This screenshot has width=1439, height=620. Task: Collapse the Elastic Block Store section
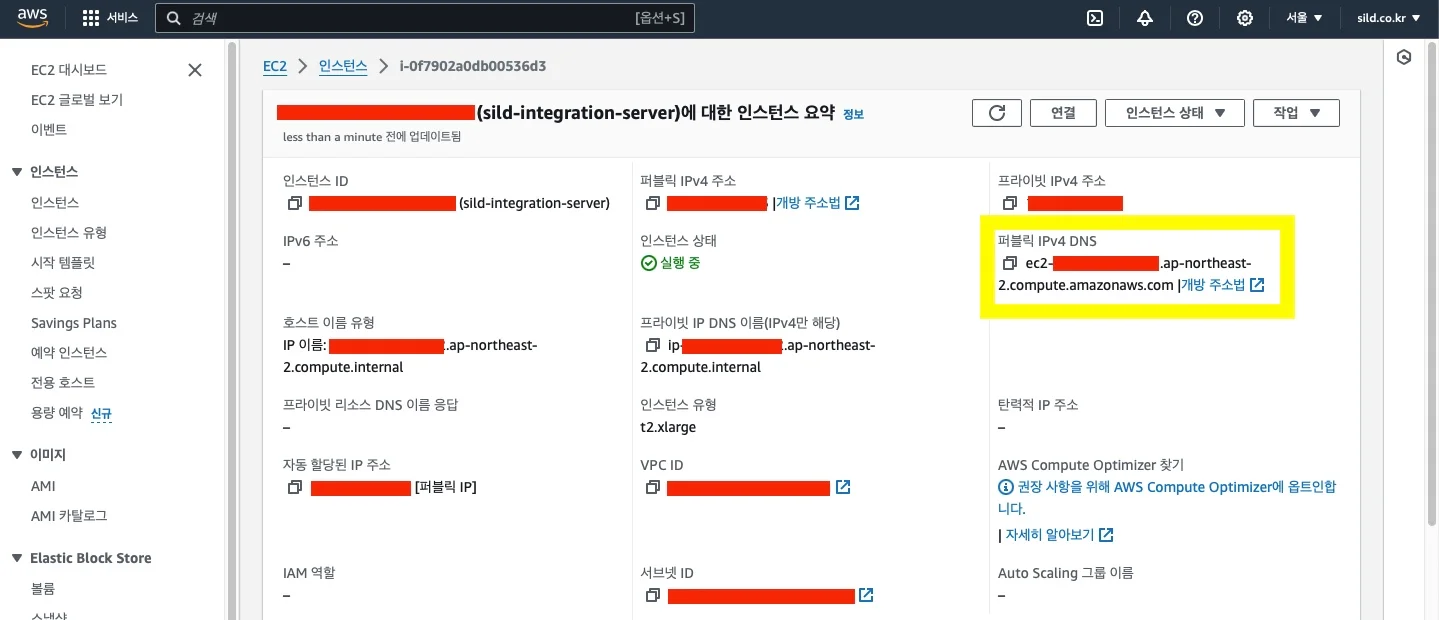coord(16,558)
